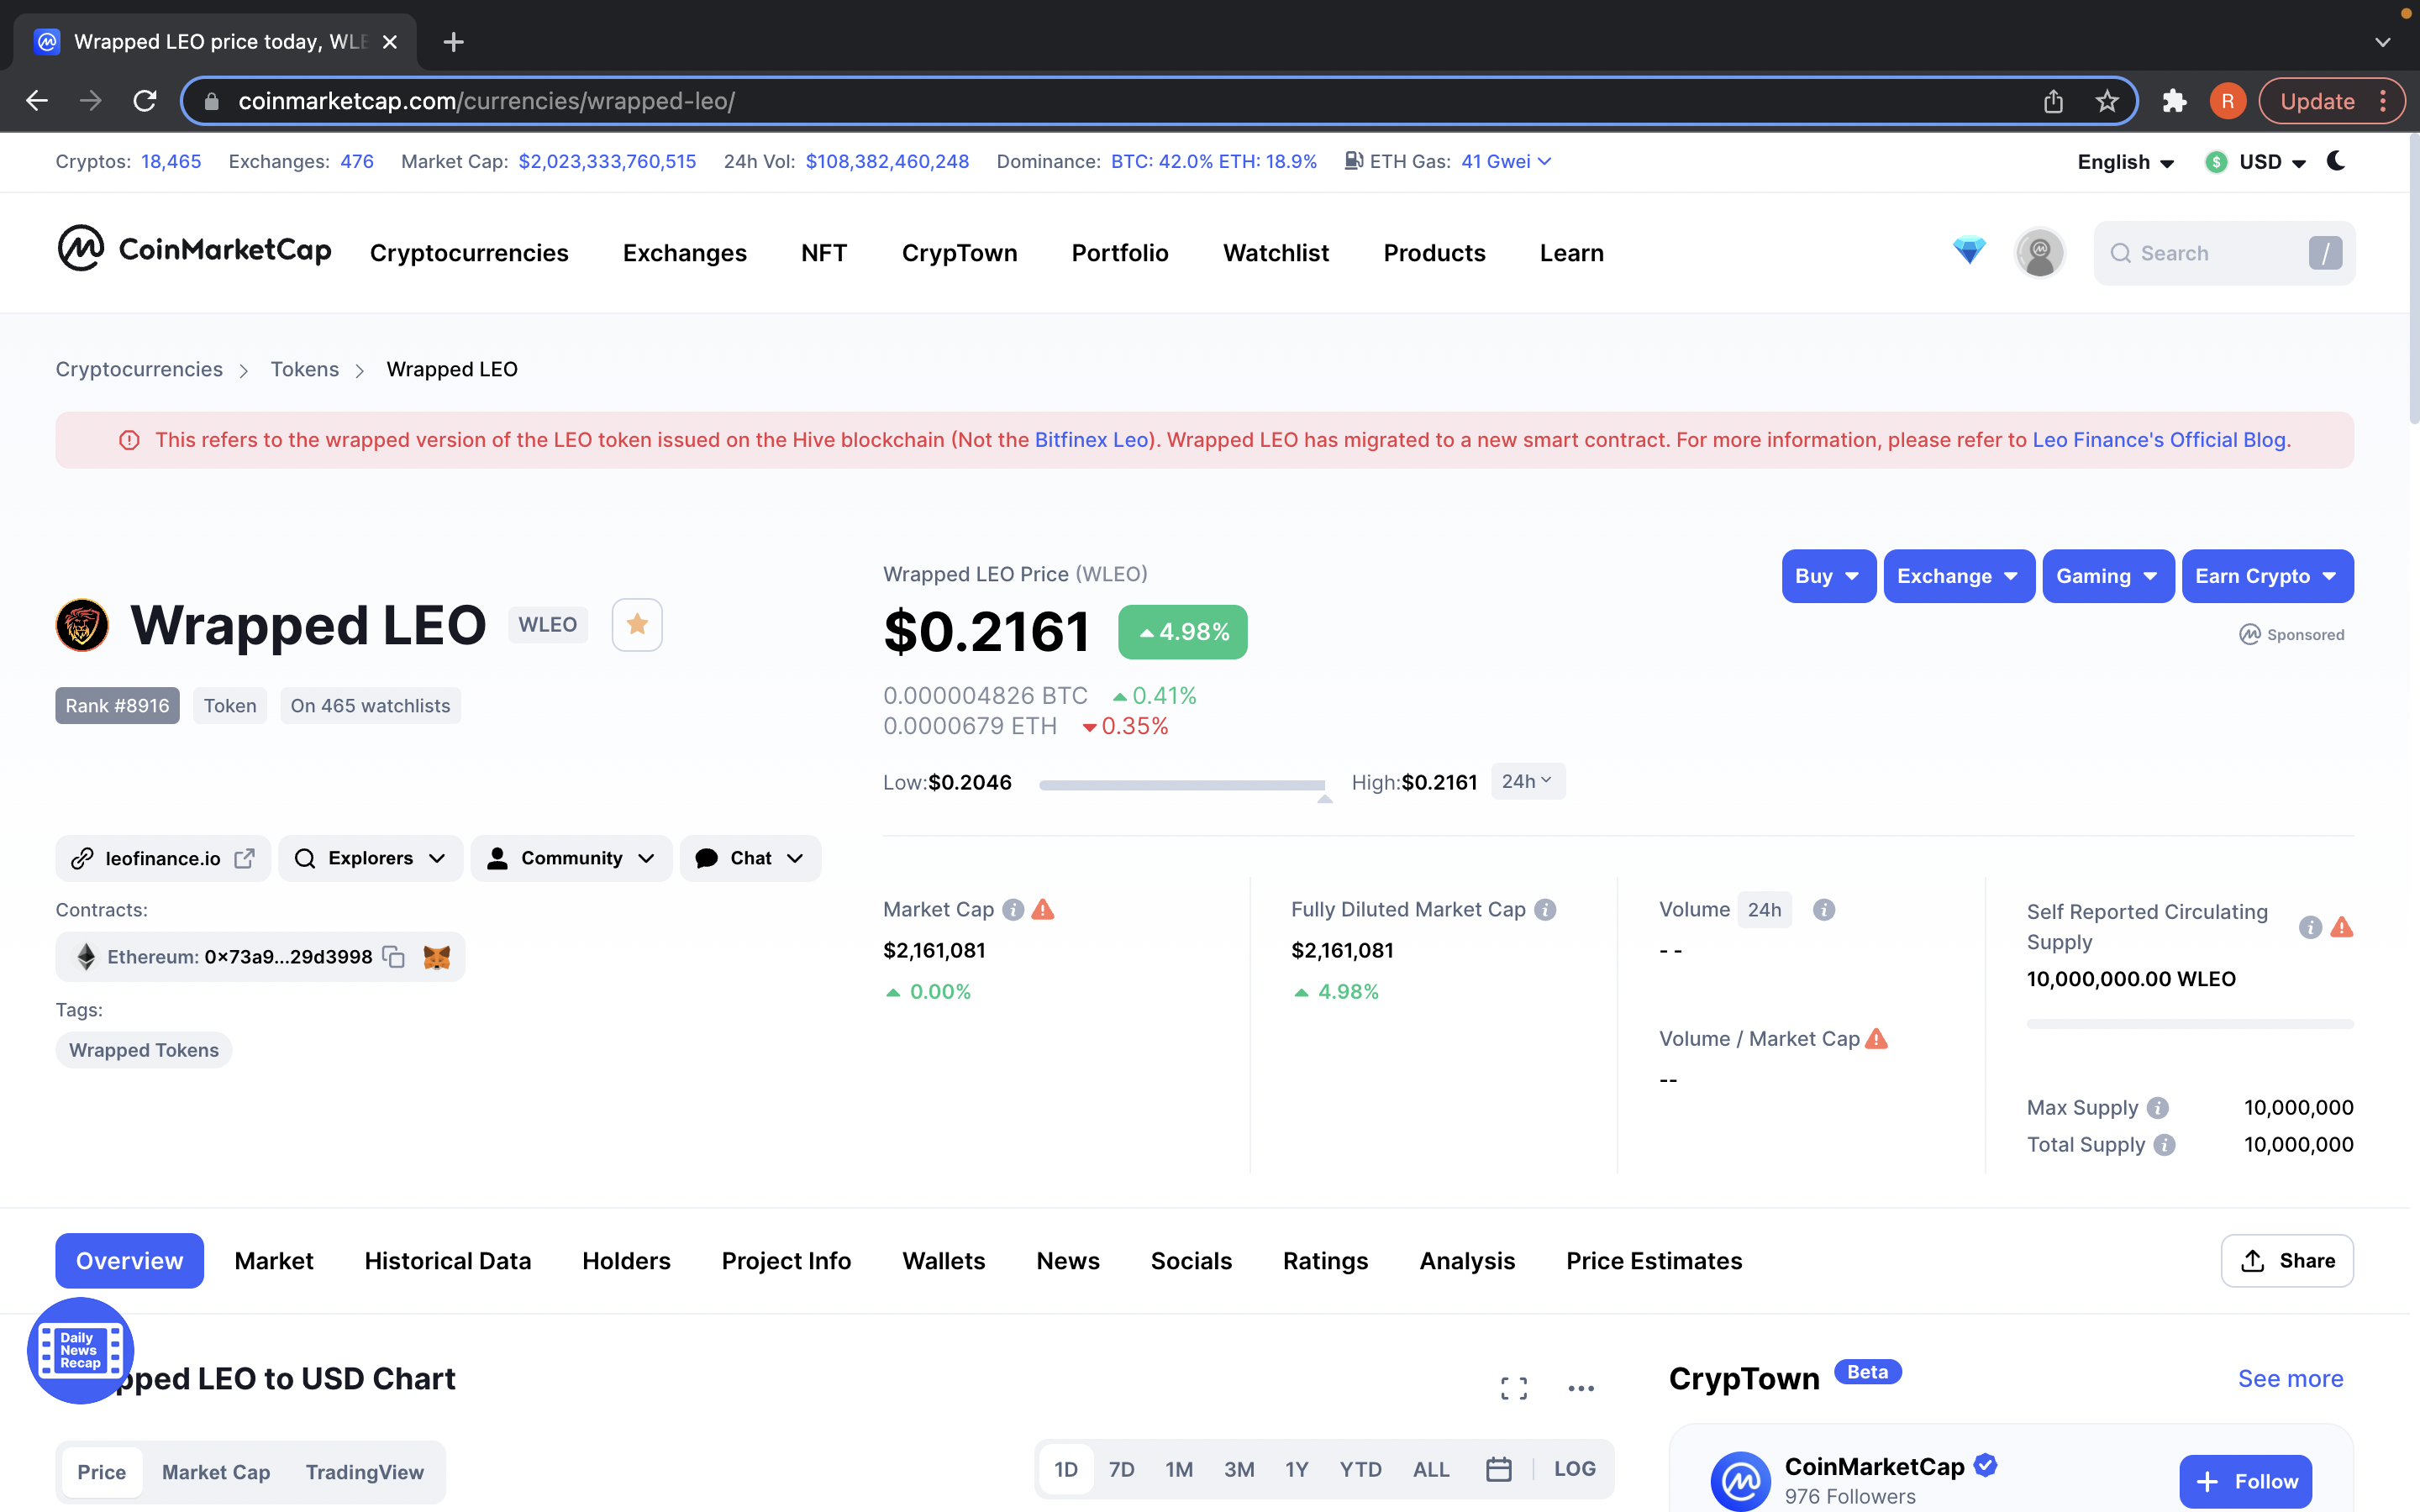Image resolution: width=2420 pixels, height=1512 pixels.
Task: Click Volume info icon
Action: click(1824, 909)
